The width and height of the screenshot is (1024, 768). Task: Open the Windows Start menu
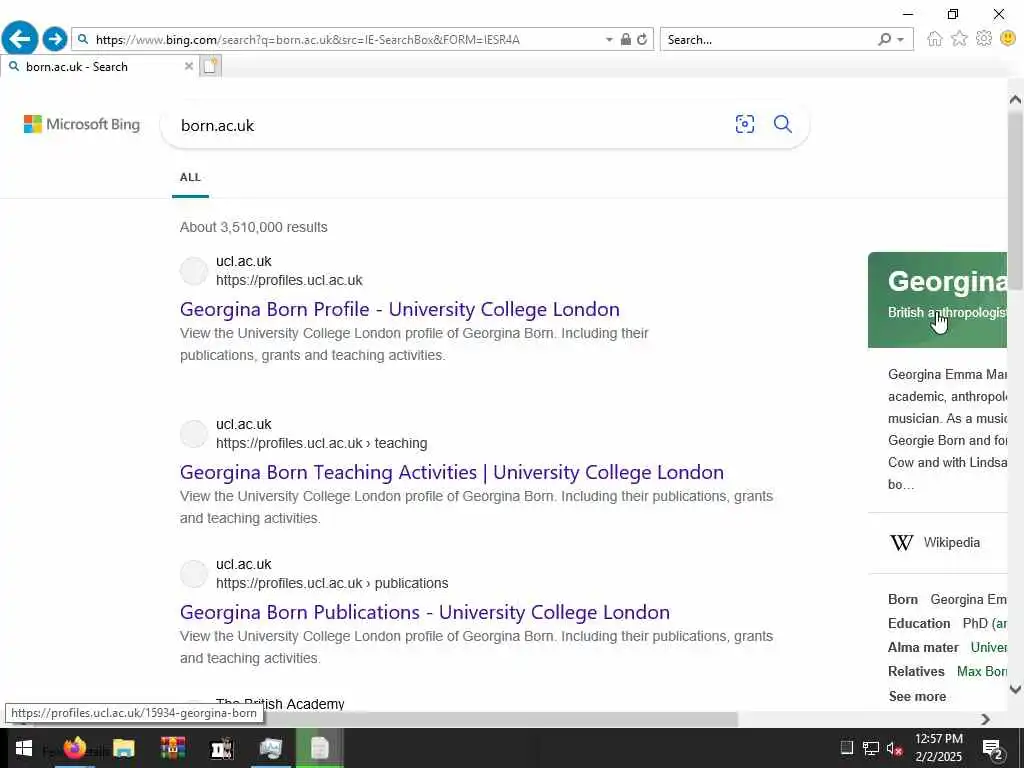(x=24, y=748)
